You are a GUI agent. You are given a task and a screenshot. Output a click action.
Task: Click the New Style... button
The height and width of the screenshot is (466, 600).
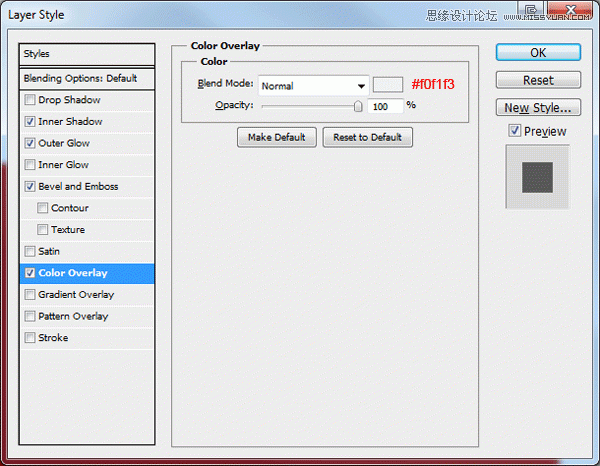click(538, 108)
